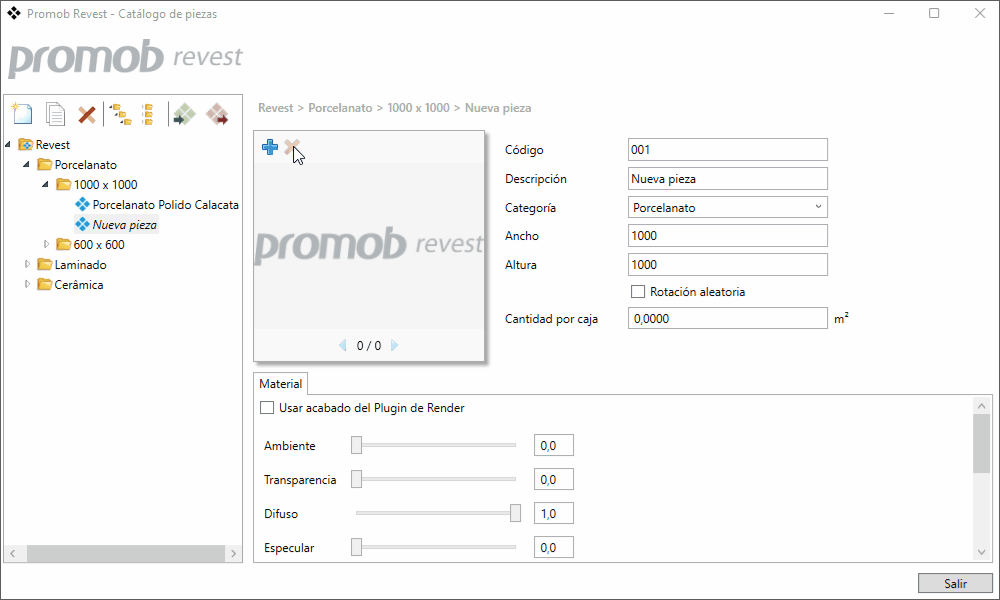Click Revest in the breadcrumb
Screen dimensions: 1000x600
[x=276, y=108]
